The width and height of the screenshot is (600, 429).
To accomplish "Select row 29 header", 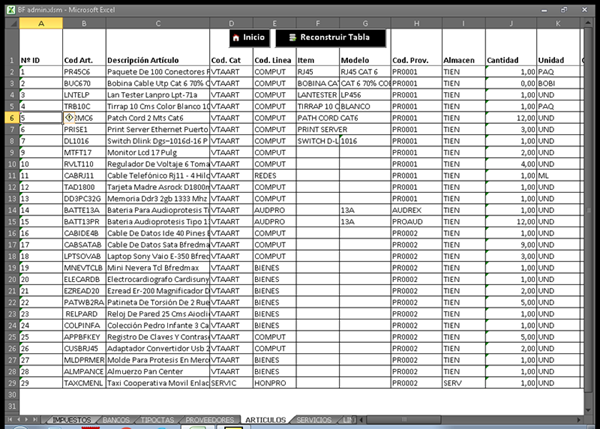I will click(12, 383).
